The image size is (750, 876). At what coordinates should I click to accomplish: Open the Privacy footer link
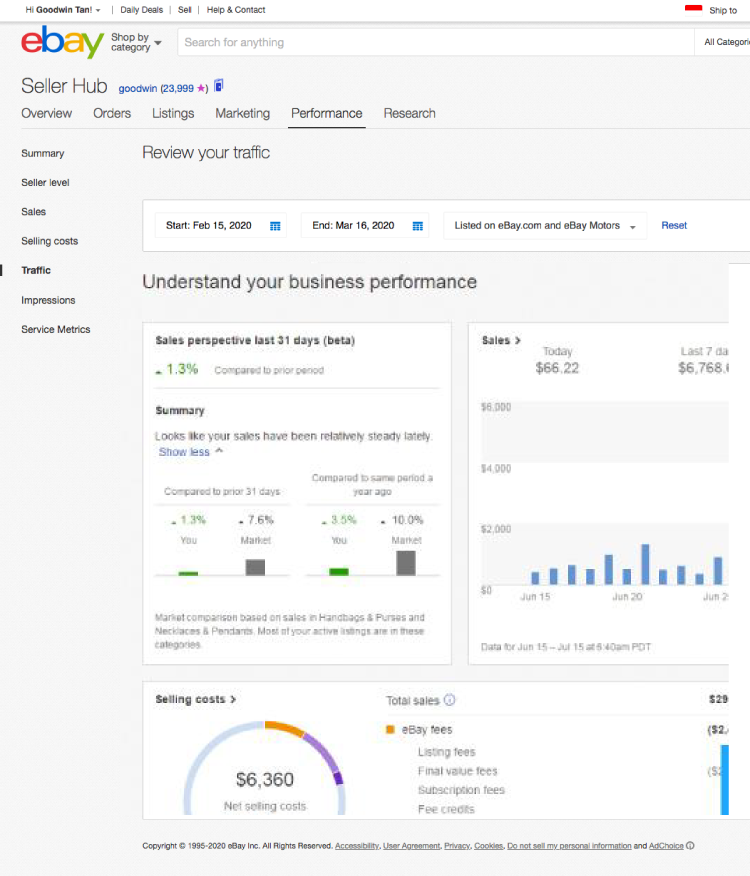457,846
